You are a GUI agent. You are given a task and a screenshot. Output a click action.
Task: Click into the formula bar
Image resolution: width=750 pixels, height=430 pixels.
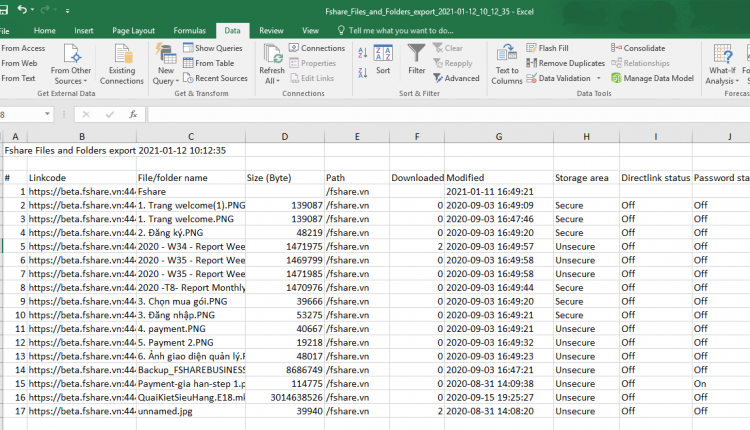click(449, 114)
